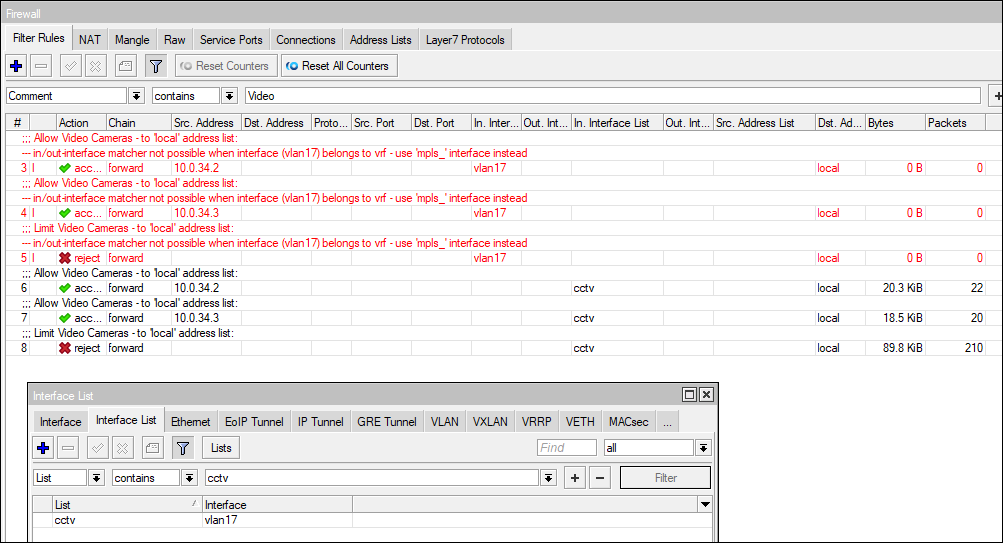This screenshot has width=1003, height=543.
Task: Click Reset All Counters button
Action: pos(339,66)
